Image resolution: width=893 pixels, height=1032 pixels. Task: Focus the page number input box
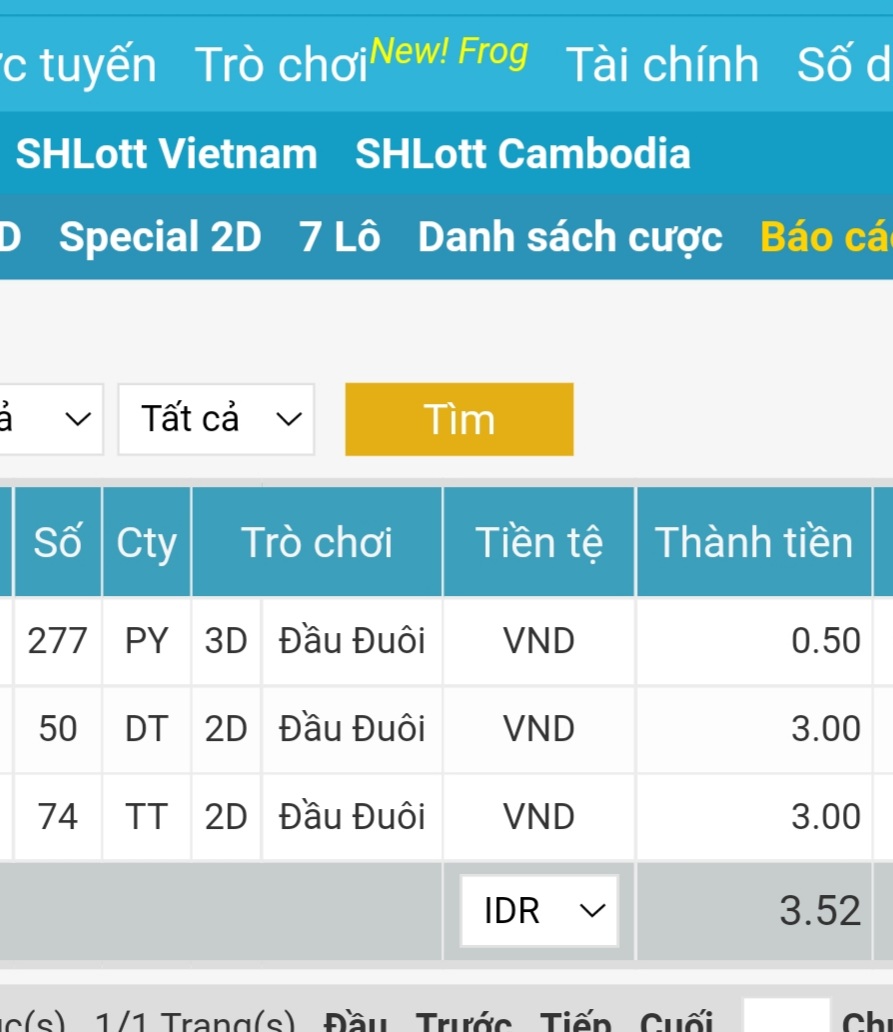click(785, 1018)
